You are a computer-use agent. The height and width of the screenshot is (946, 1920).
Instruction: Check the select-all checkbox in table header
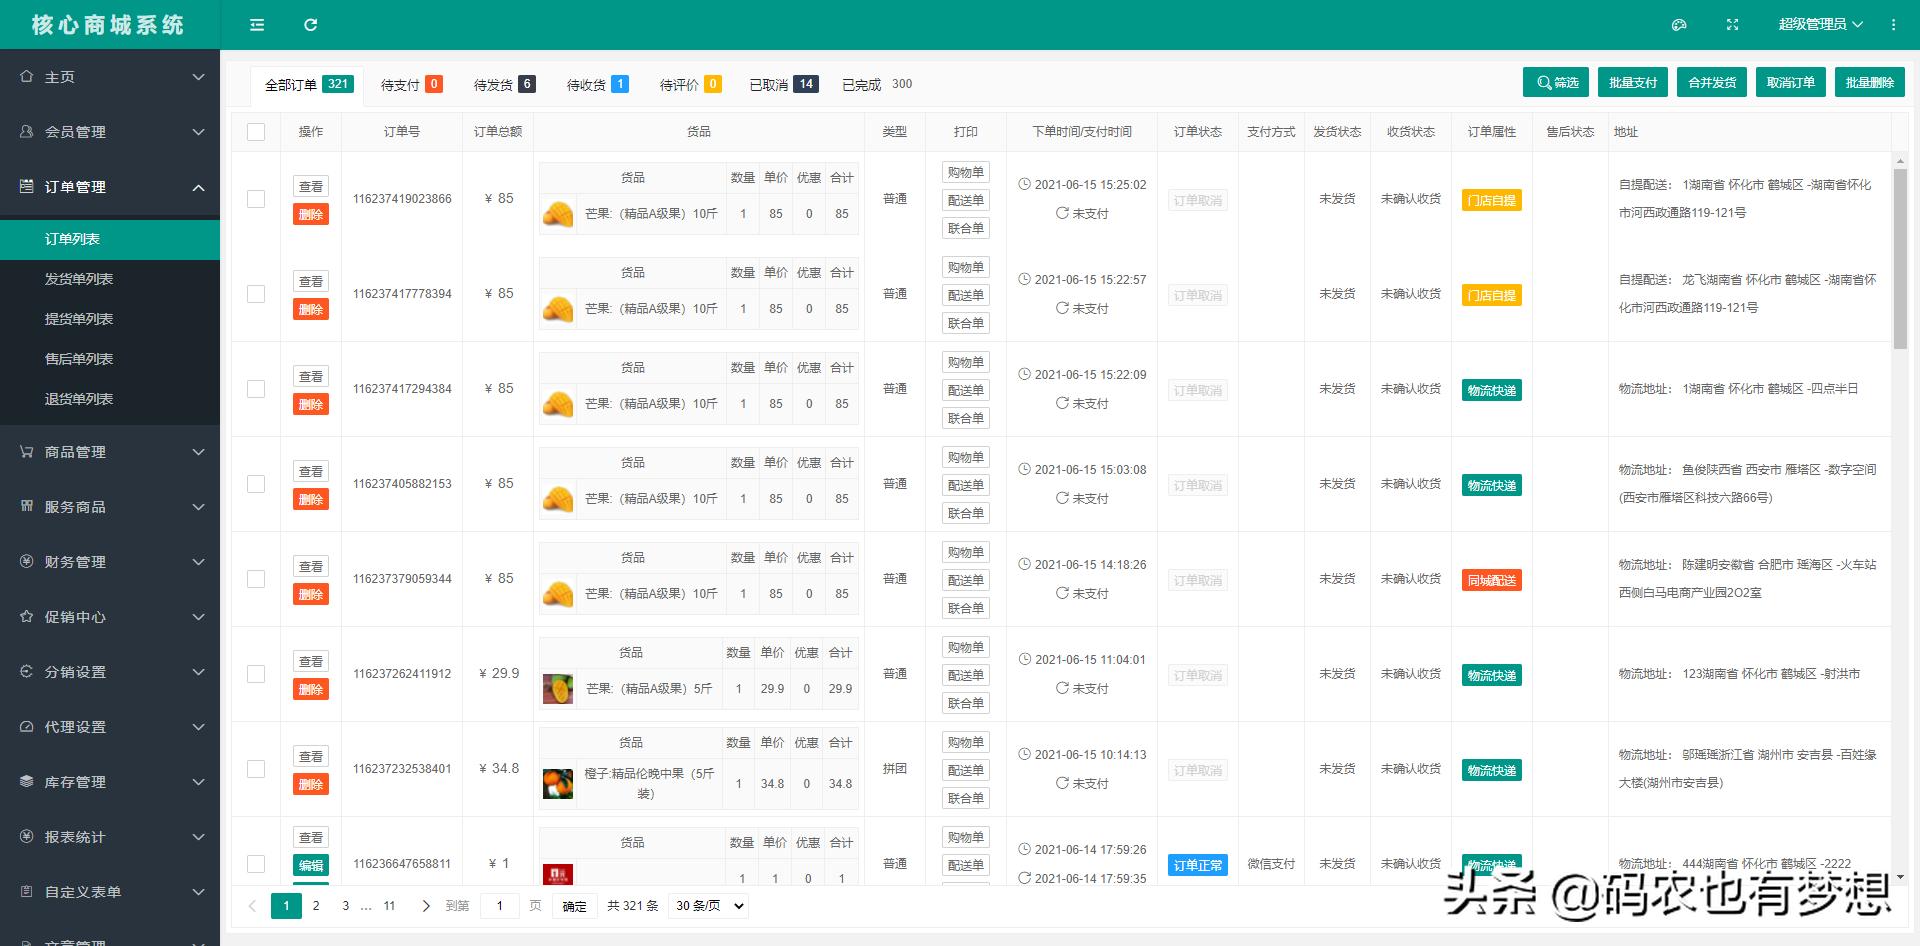click(x=256, y=131)
